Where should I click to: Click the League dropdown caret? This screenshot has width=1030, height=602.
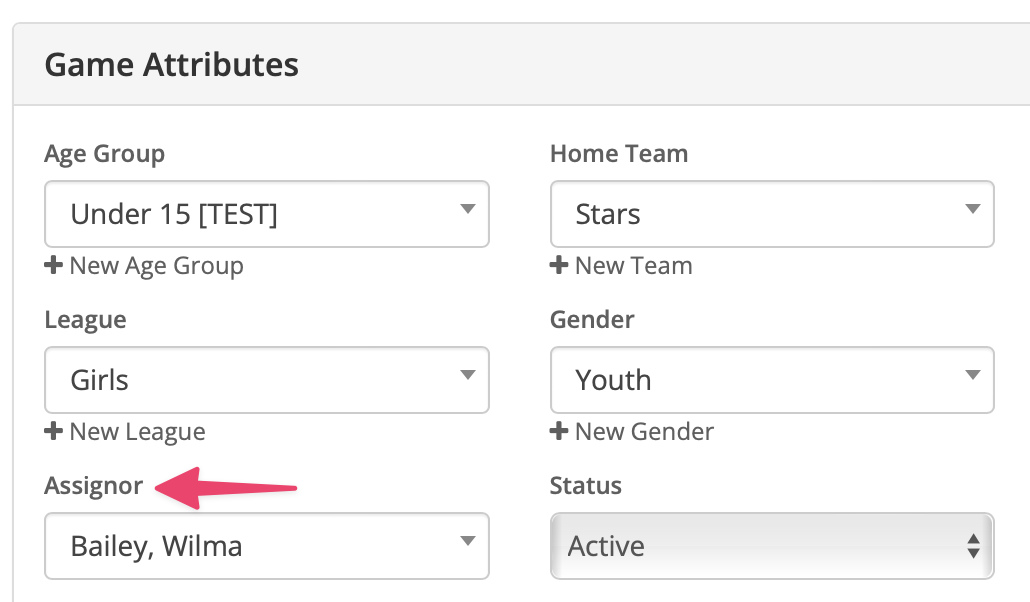(x=468, y=375)
